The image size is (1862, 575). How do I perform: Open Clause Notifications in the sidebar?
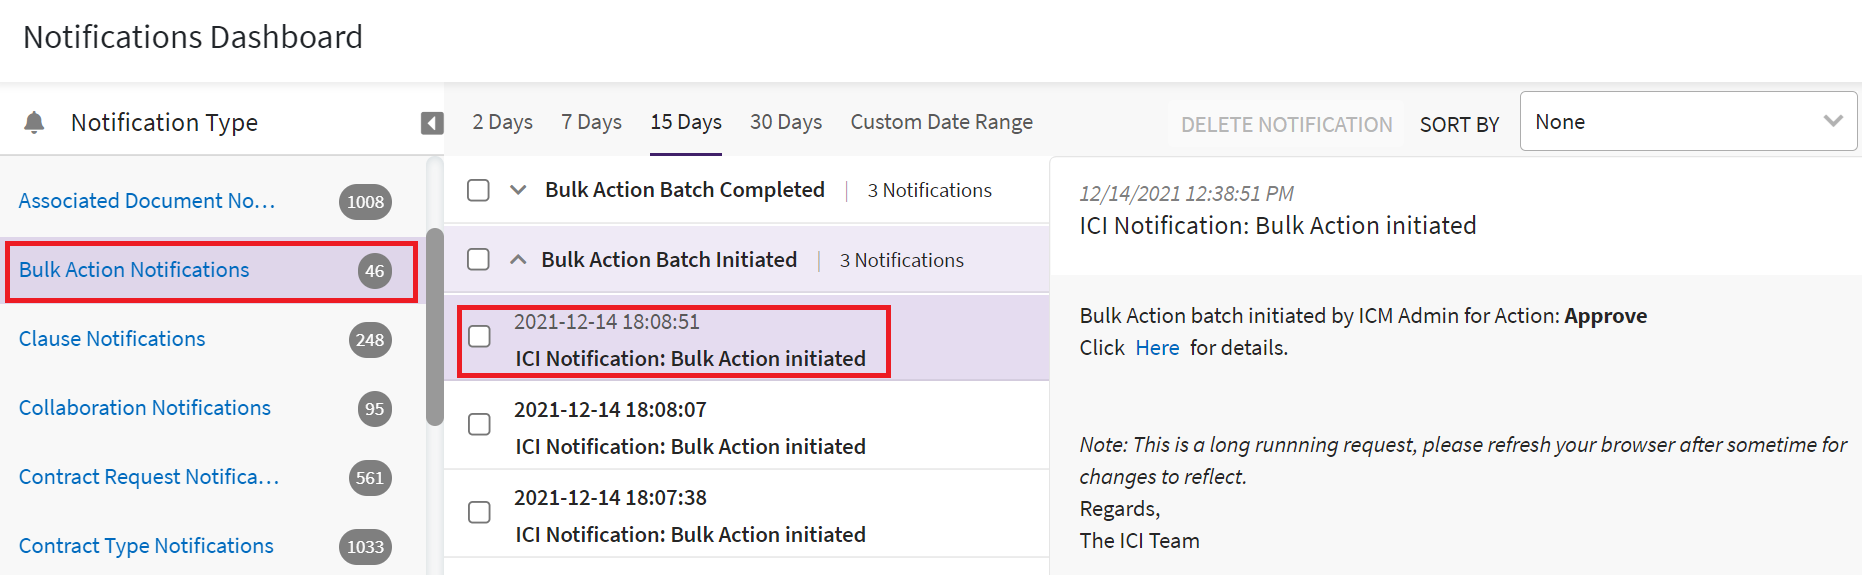click(112, 339)
